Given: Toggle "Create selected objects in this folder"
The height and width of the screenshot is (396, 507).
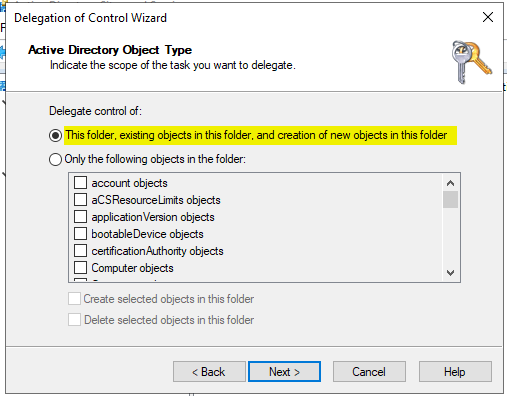Looking at the screenshot, I should [74, 299].
